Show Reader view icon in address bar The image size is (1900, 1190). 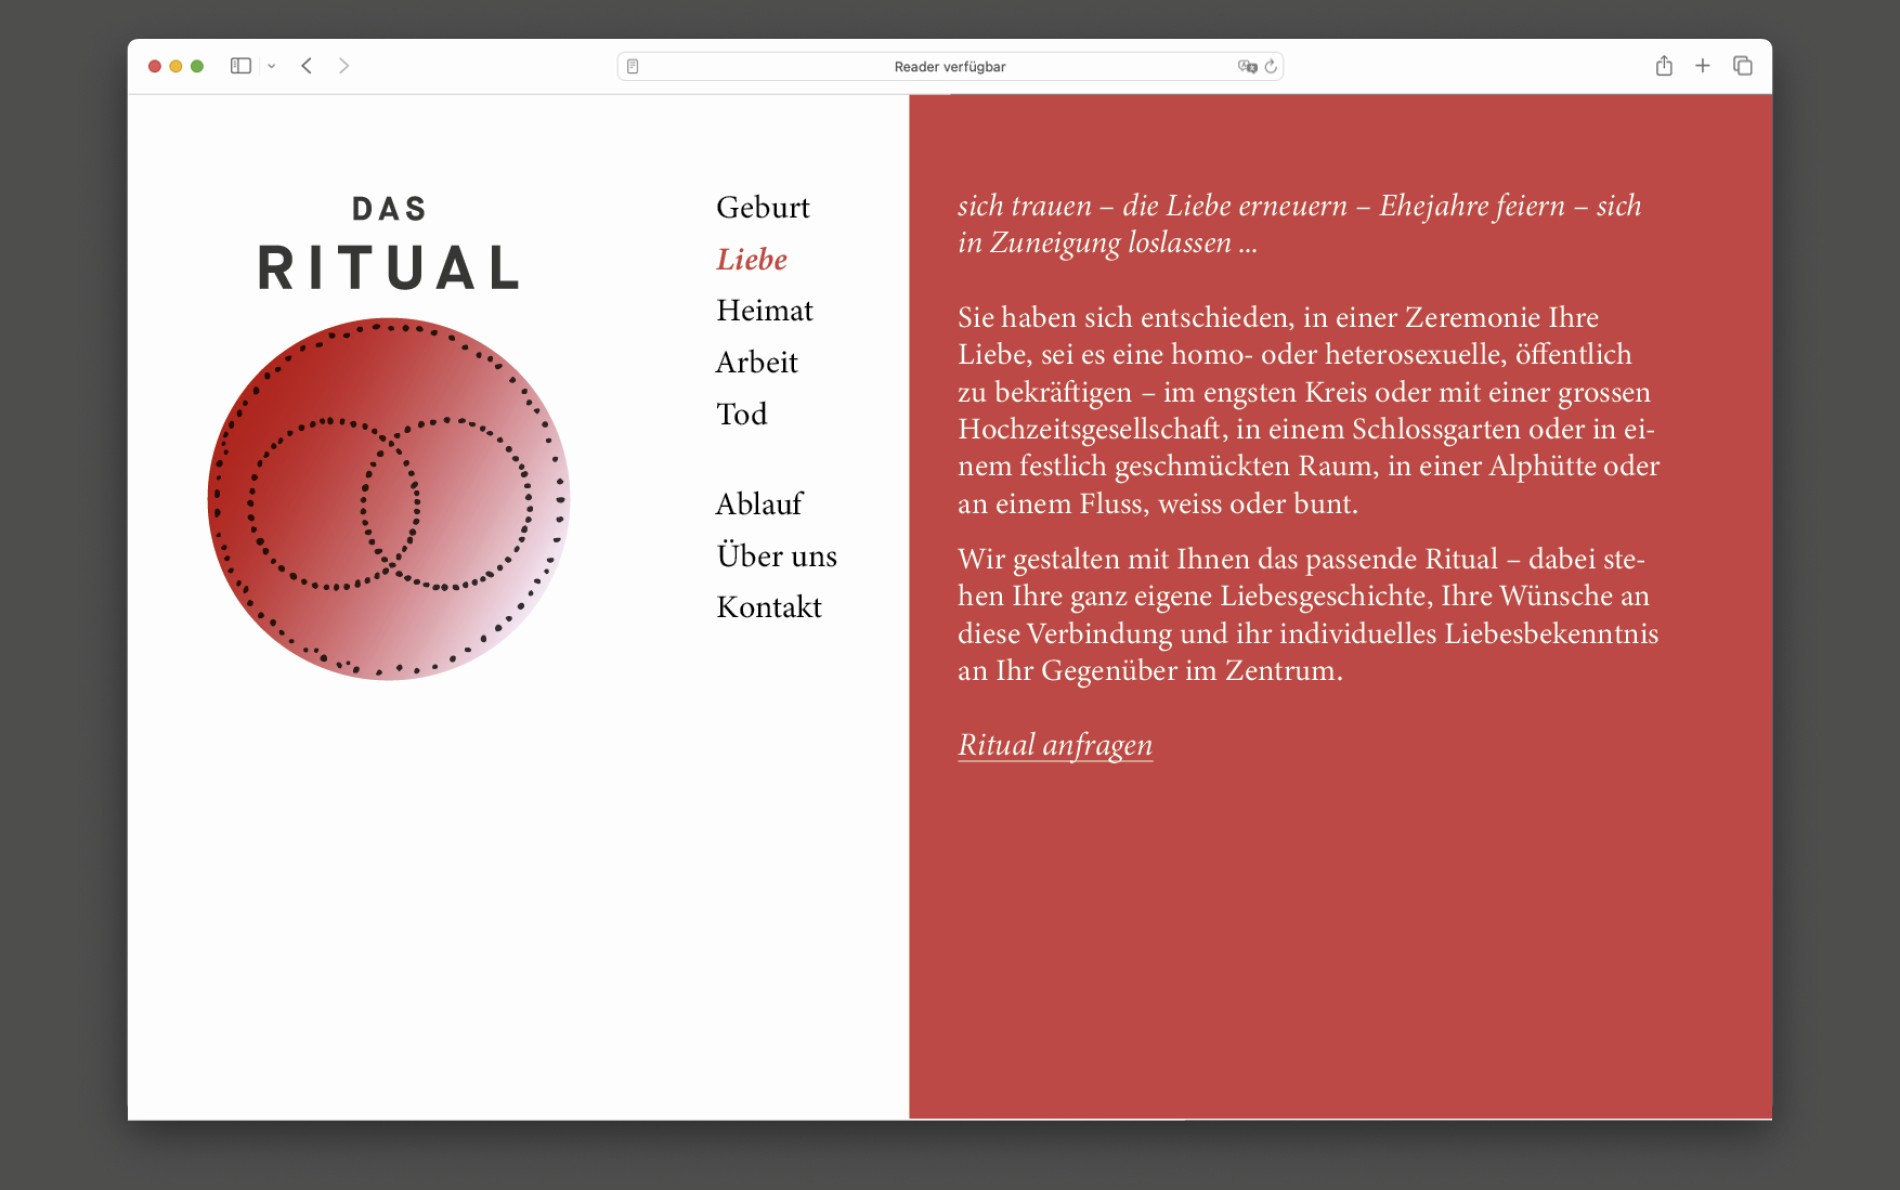coord(633,67)
